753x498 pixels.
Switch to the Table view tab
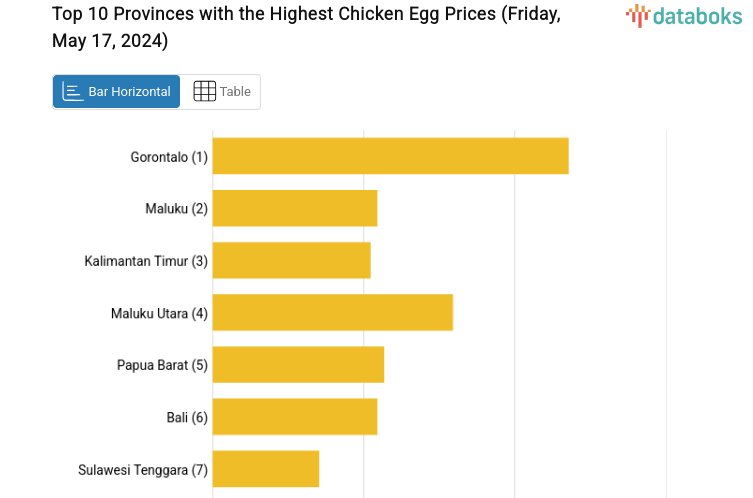tap(221, 92)
